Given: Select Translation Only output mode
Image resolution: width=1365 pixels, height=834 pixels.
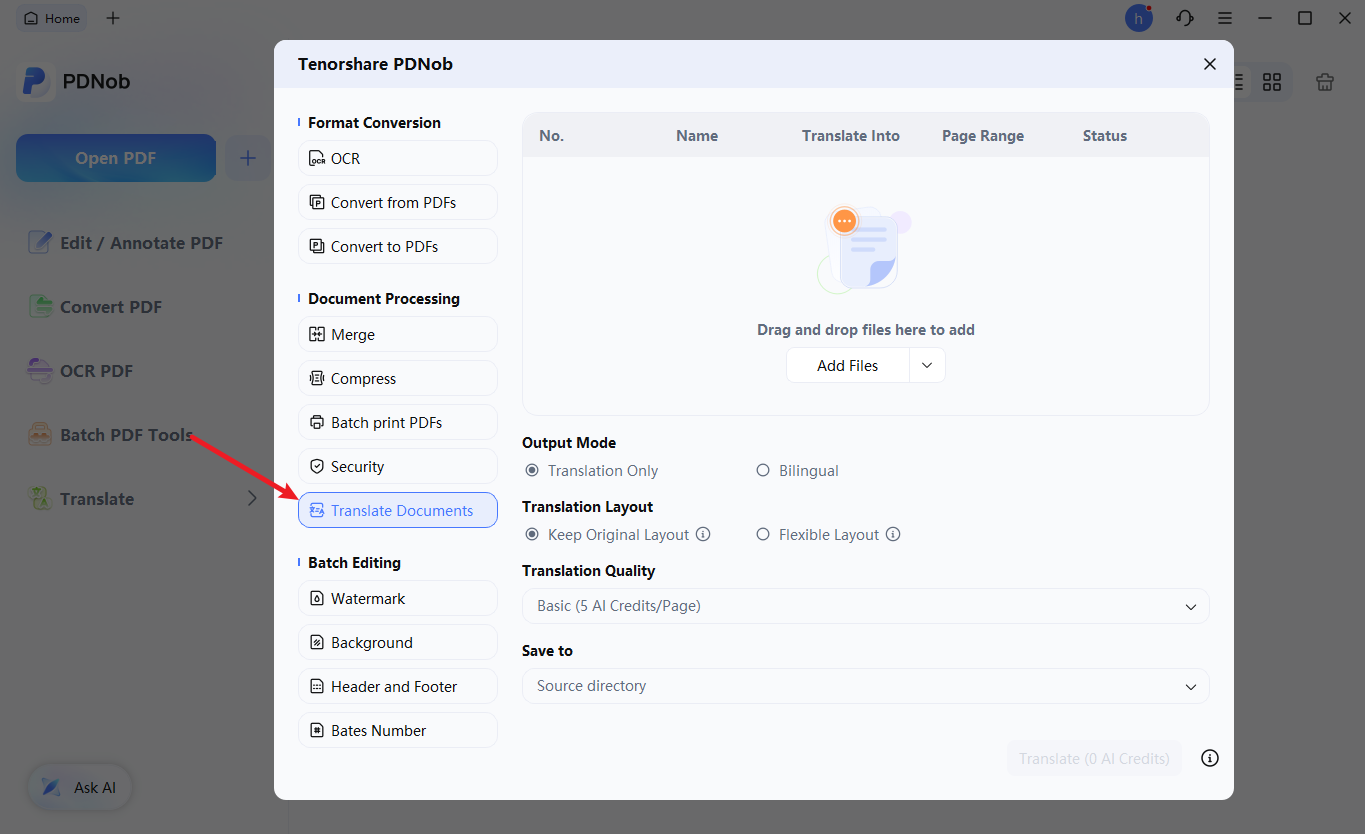Looking at the screenshot, I should [x=592, y=471].
